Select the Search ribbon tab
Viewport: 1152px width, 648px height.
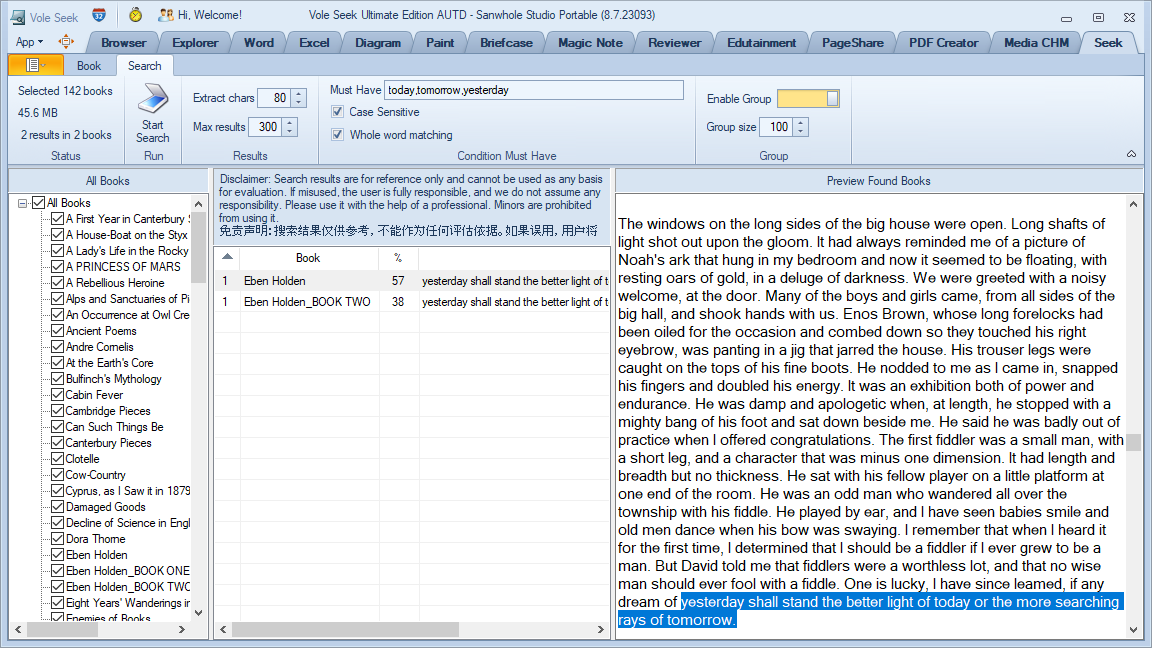click(x=145, y=65)
